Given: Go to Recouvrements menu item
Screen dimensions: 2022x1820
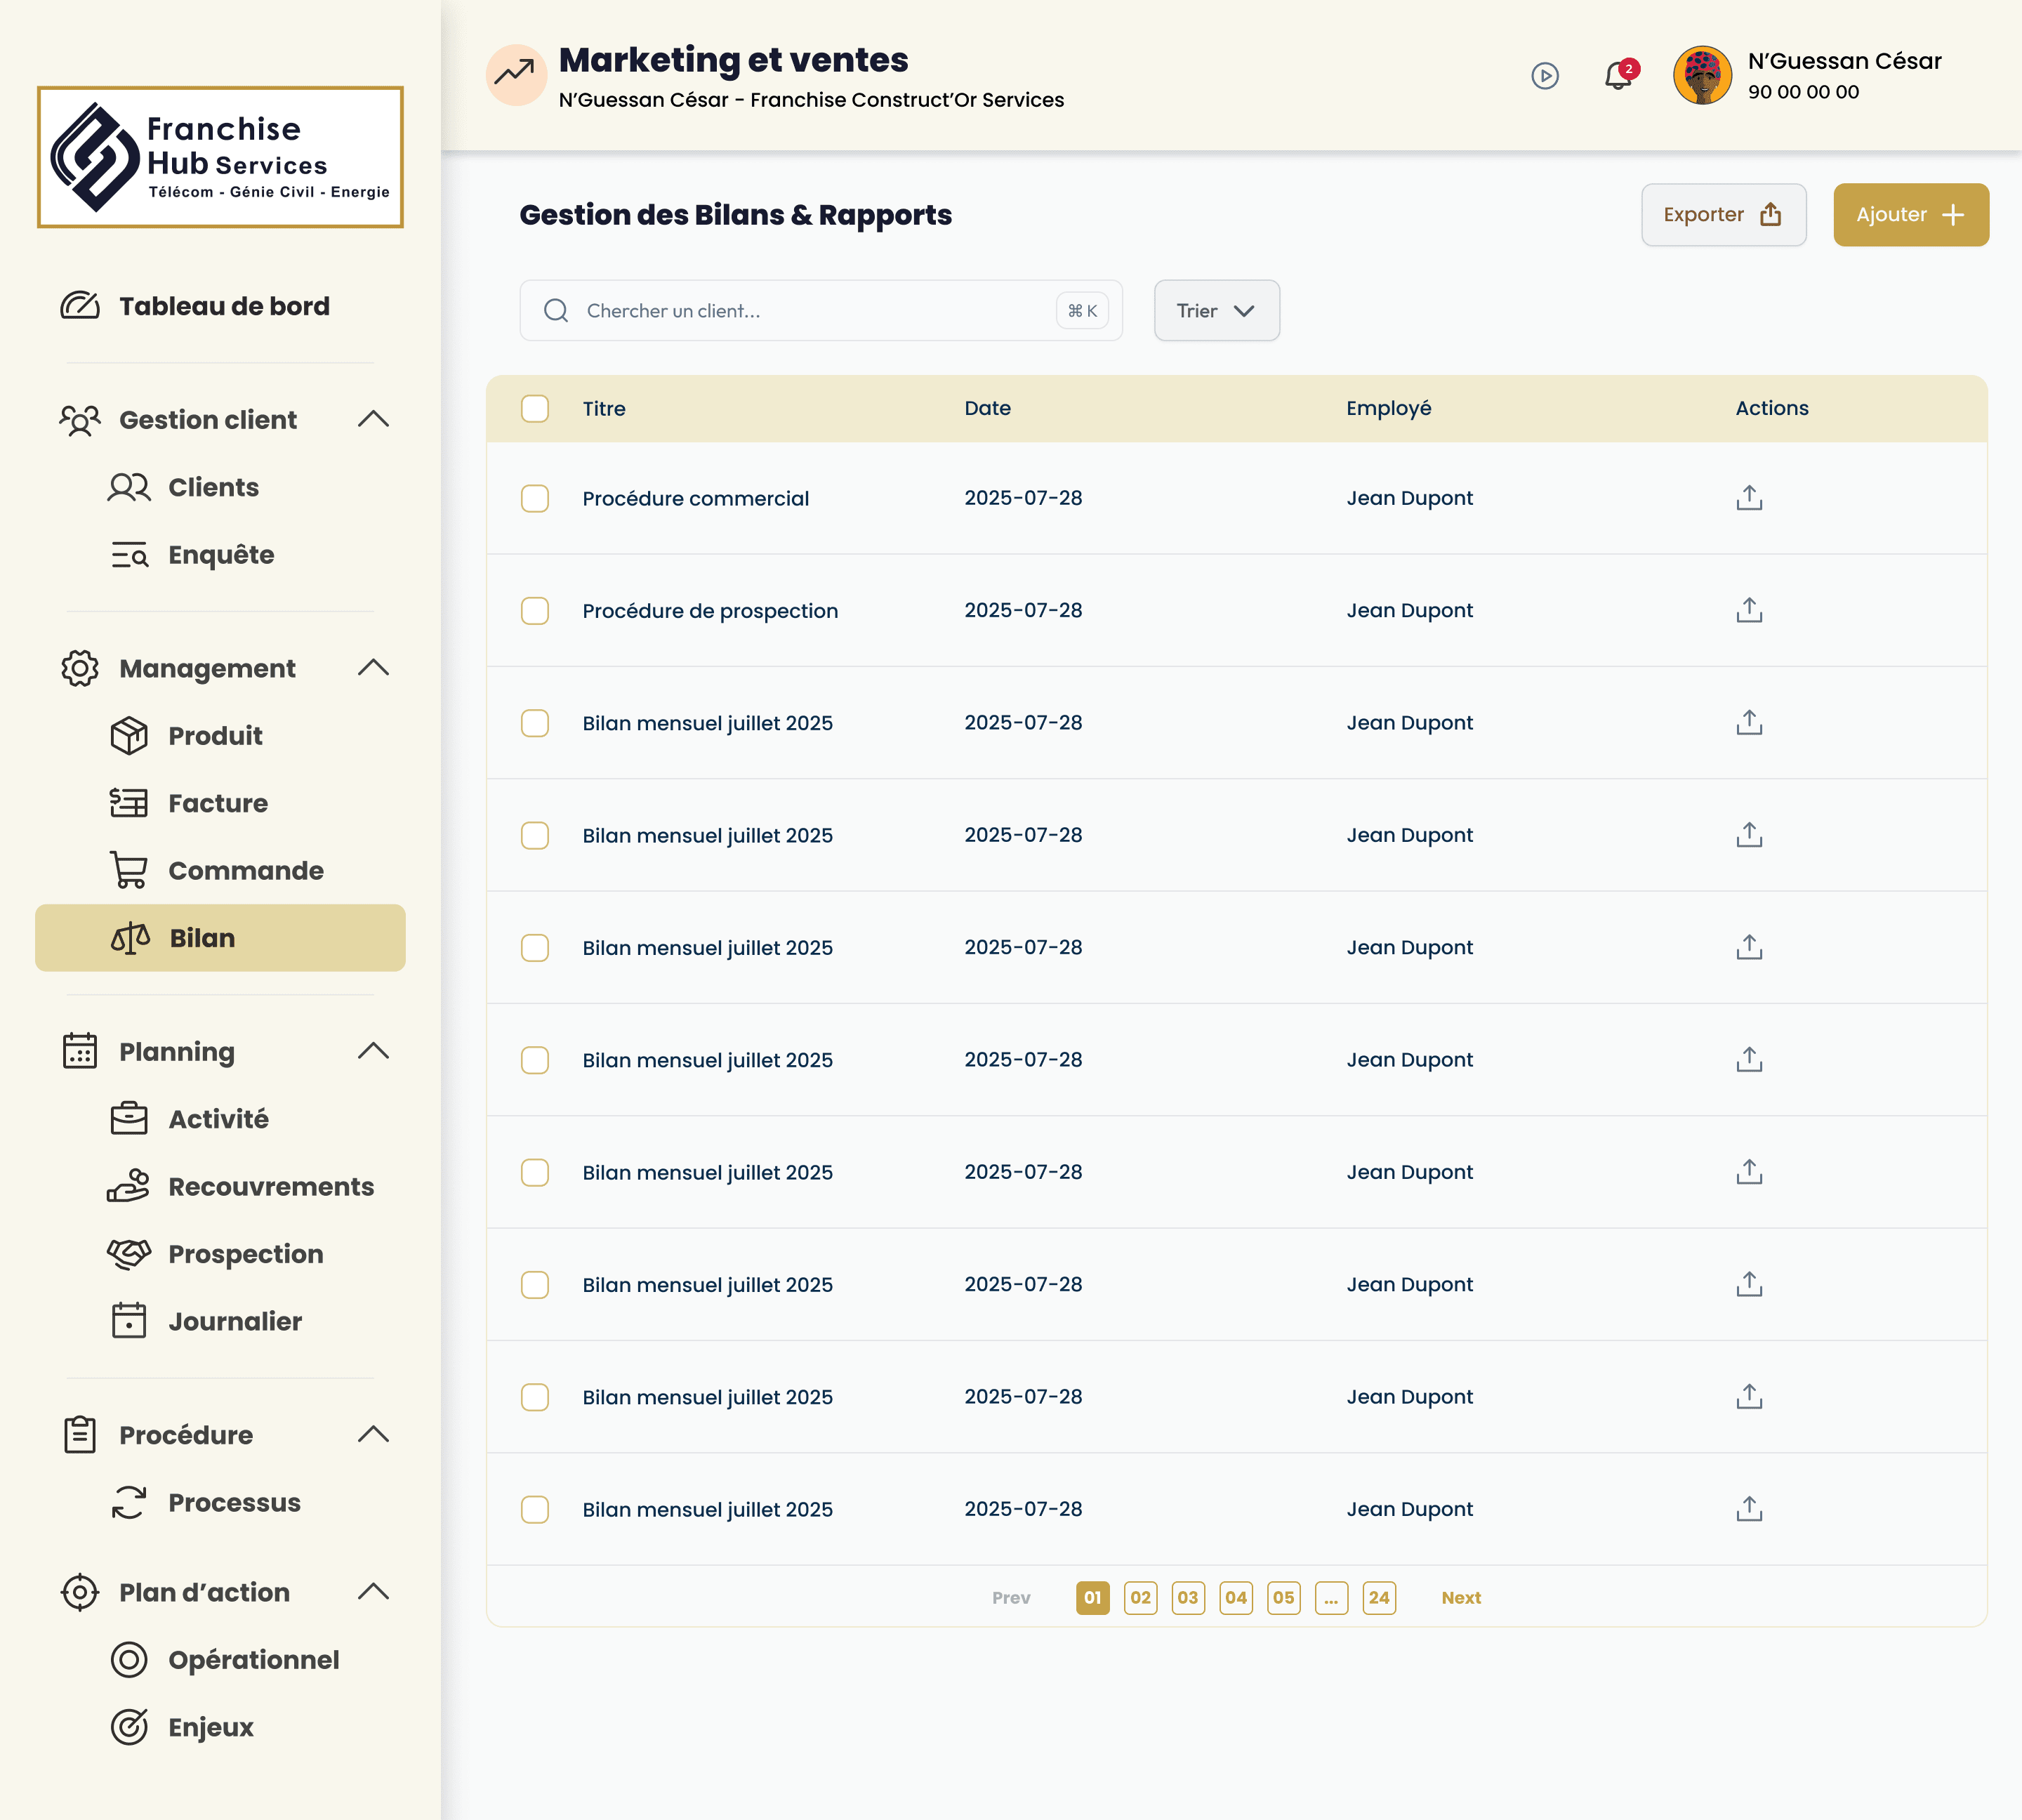Looking at the screenshot, I should pyautogui.click(x=270, y=1186).
